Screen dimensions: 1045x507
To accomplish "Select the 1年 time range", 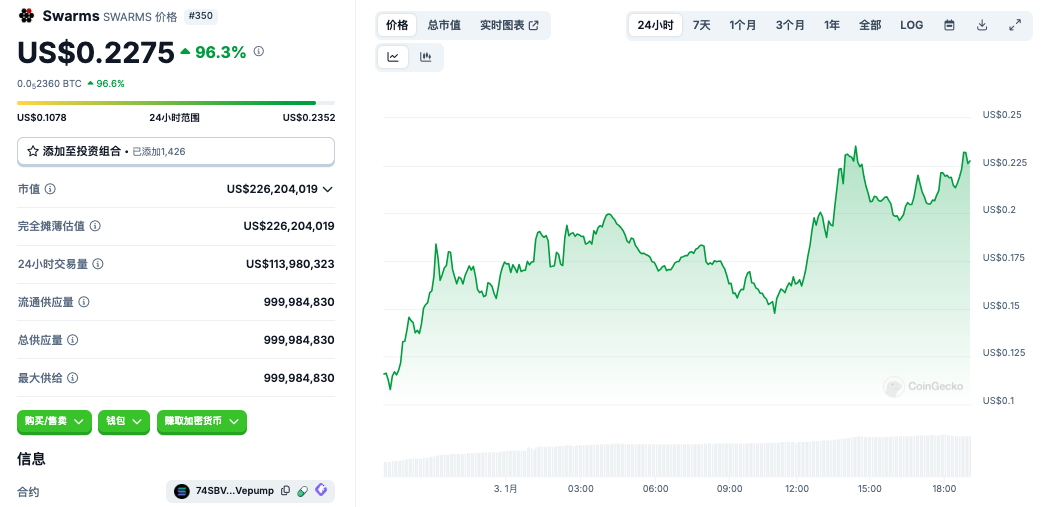I will pos(832,25).
